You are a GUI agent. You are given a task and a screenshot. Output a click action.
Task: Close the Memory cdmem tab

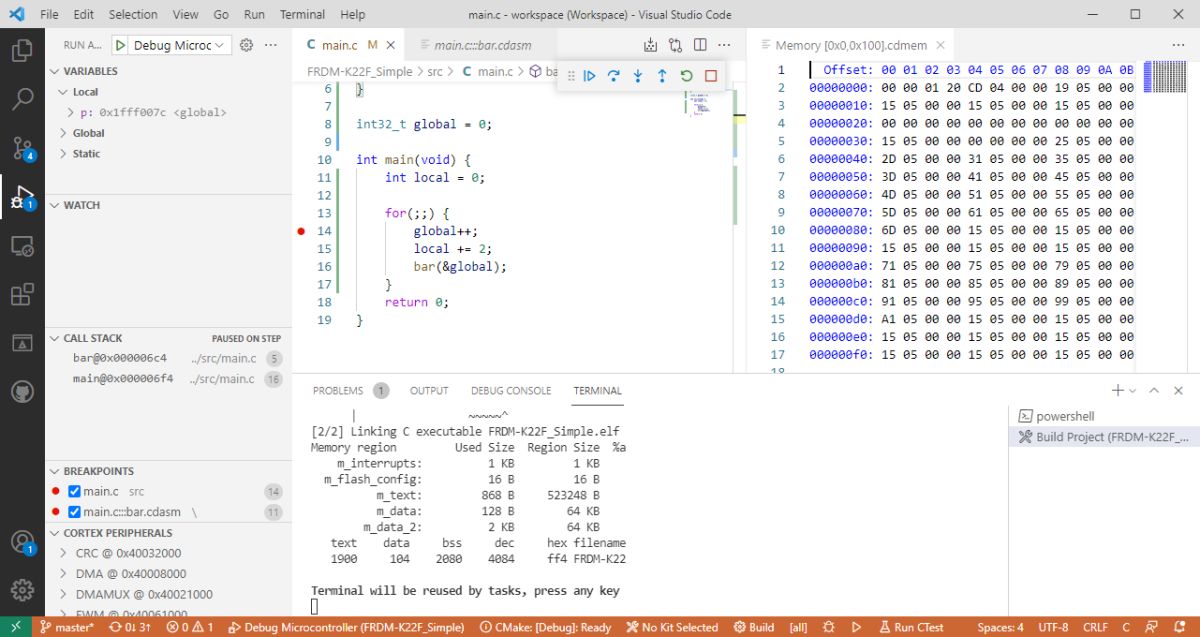(x=940, y=45)
